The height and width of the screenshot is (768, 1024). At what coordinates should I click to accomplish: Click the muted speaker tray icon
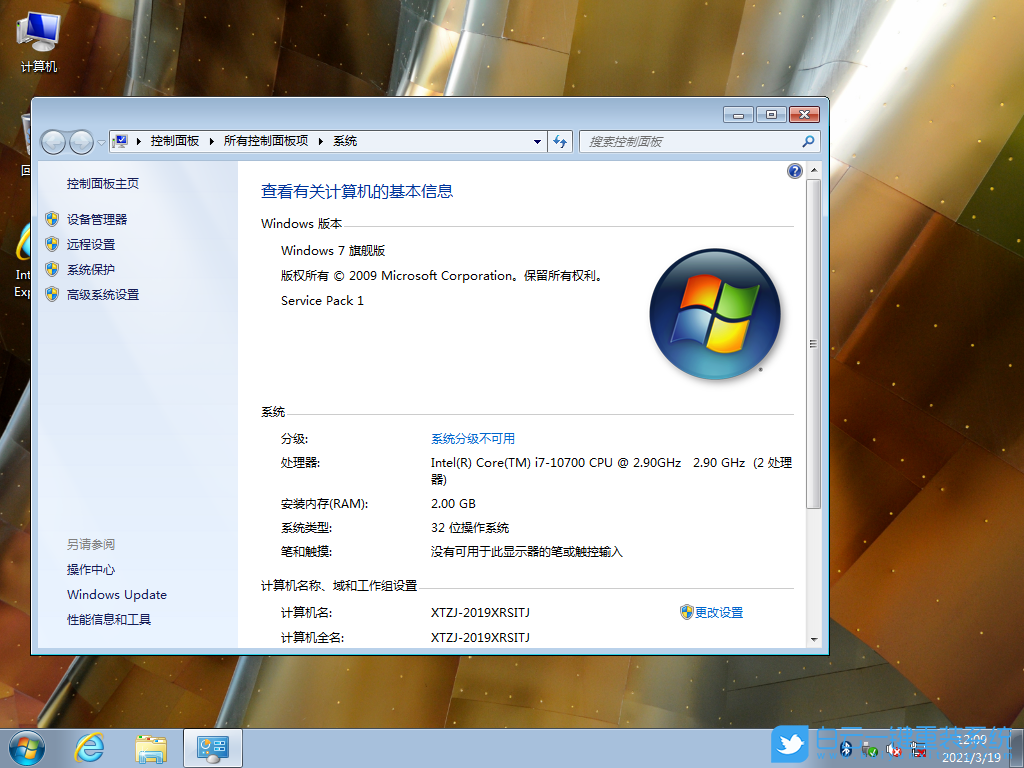[892, 749]
